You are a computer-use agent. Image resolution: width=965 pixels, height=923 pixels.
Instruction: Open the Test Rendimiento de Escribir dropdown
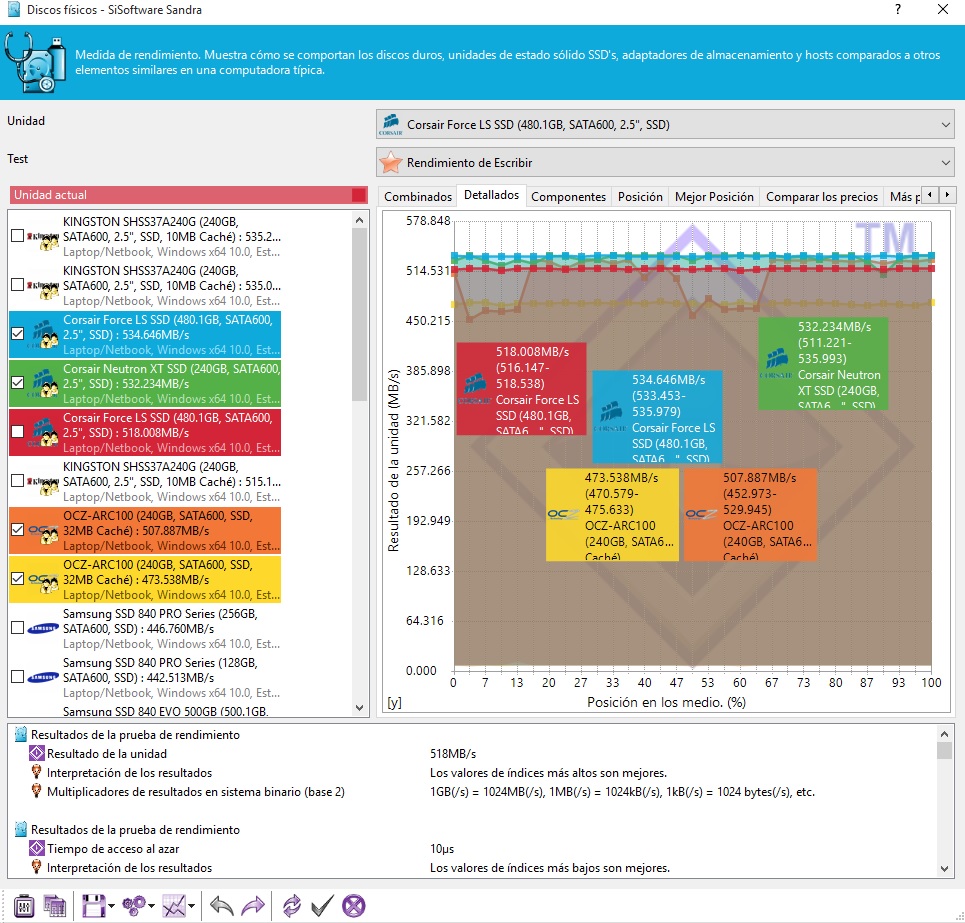pyautogui.click(x=665, y=162)
